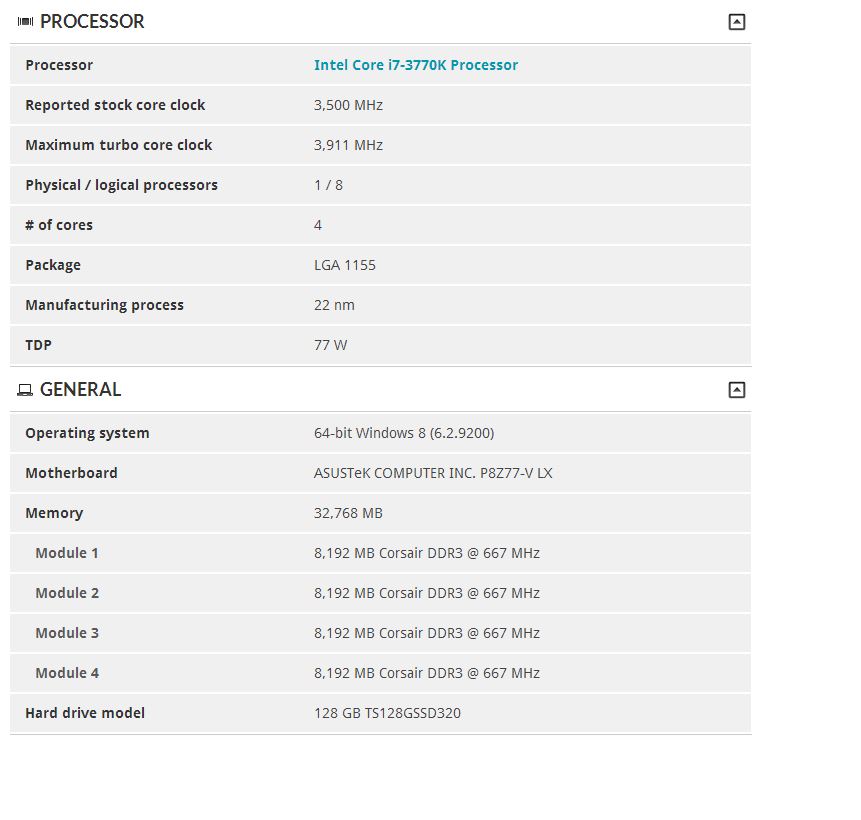Click the Hard drive model label
This screenshot has height=820, width=861.
(x=85, y=713)
